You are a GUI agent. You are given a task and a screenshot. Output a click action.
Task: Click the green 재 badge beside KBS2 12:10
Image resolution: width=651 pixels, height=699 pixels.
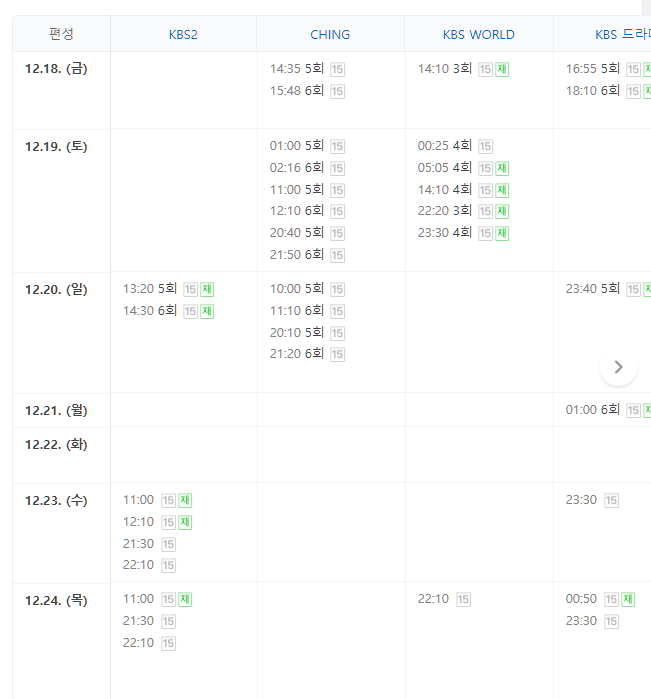click(x=185, y=522)
